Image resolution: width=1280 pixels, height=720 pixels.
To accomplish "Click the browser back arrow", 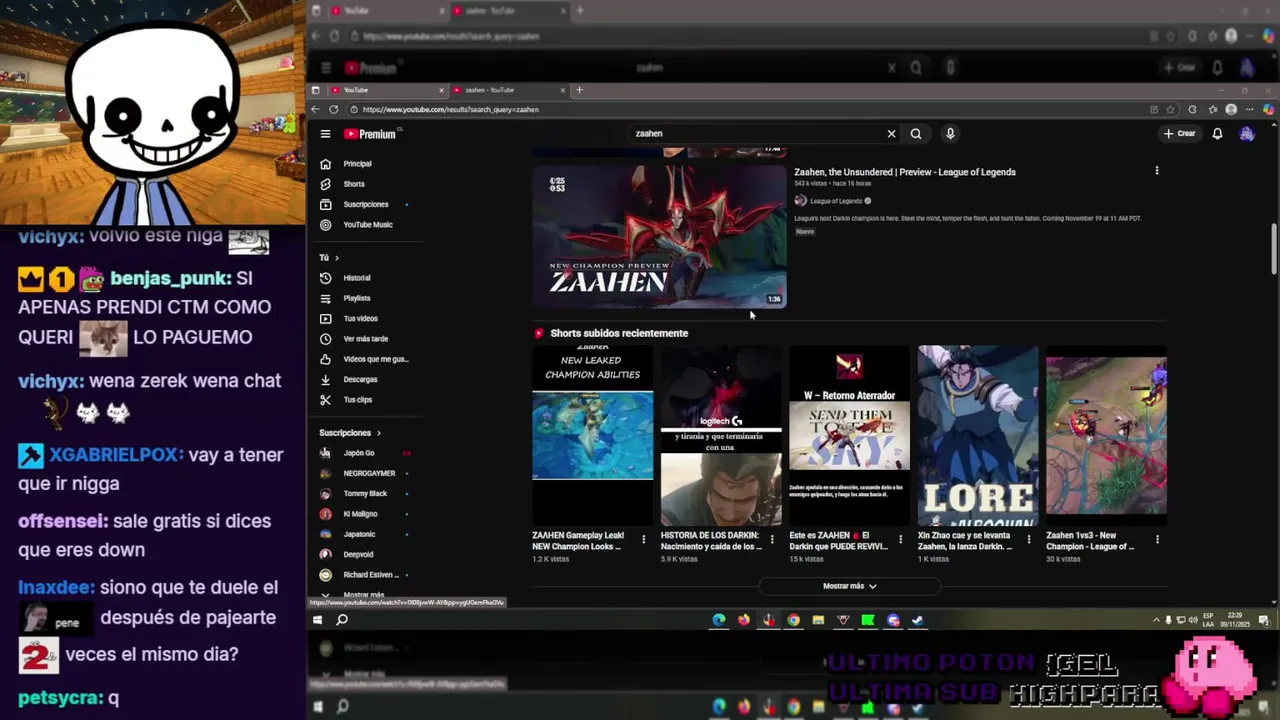I will pyautogui.click(x=315, y=110).
